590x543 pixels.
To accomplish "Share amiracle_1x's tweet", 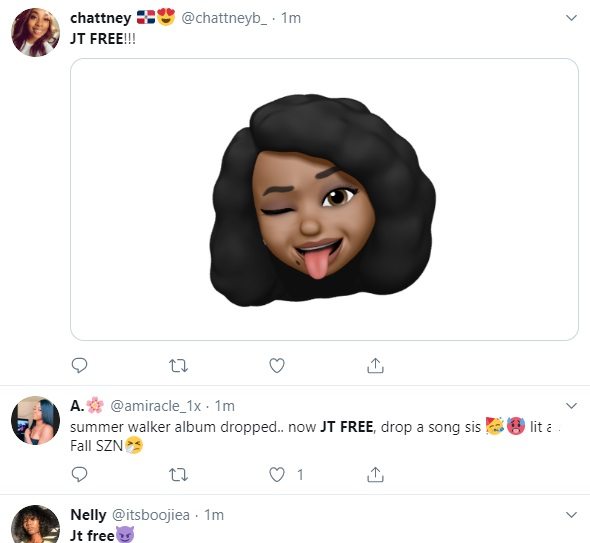I will (375, 474).
